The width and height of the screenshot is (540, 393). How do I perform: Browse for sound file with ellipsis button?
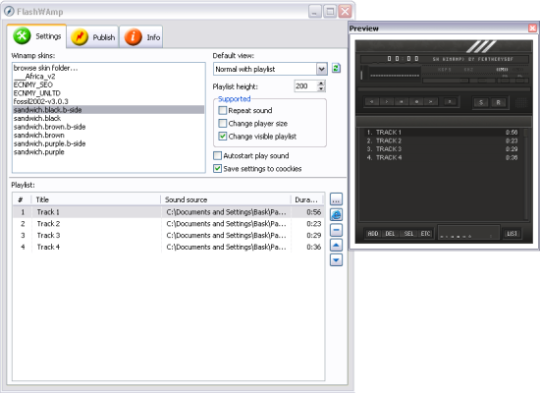pos(336,199)
